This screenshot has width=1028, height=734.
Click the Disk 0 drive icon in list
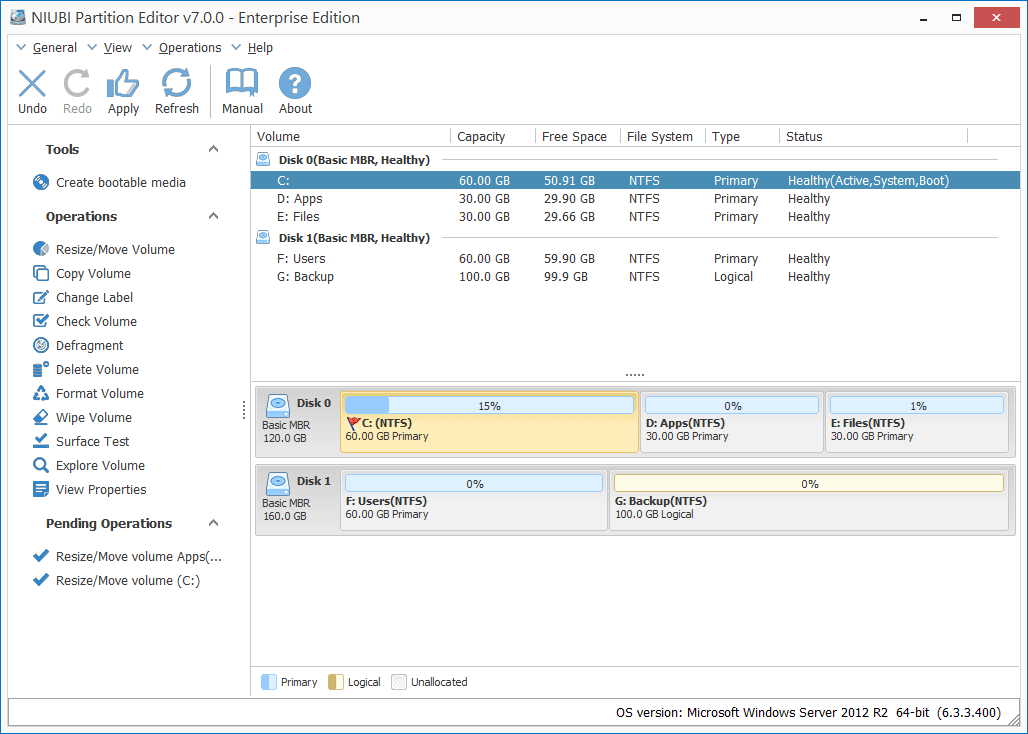(x=264, y=159)
